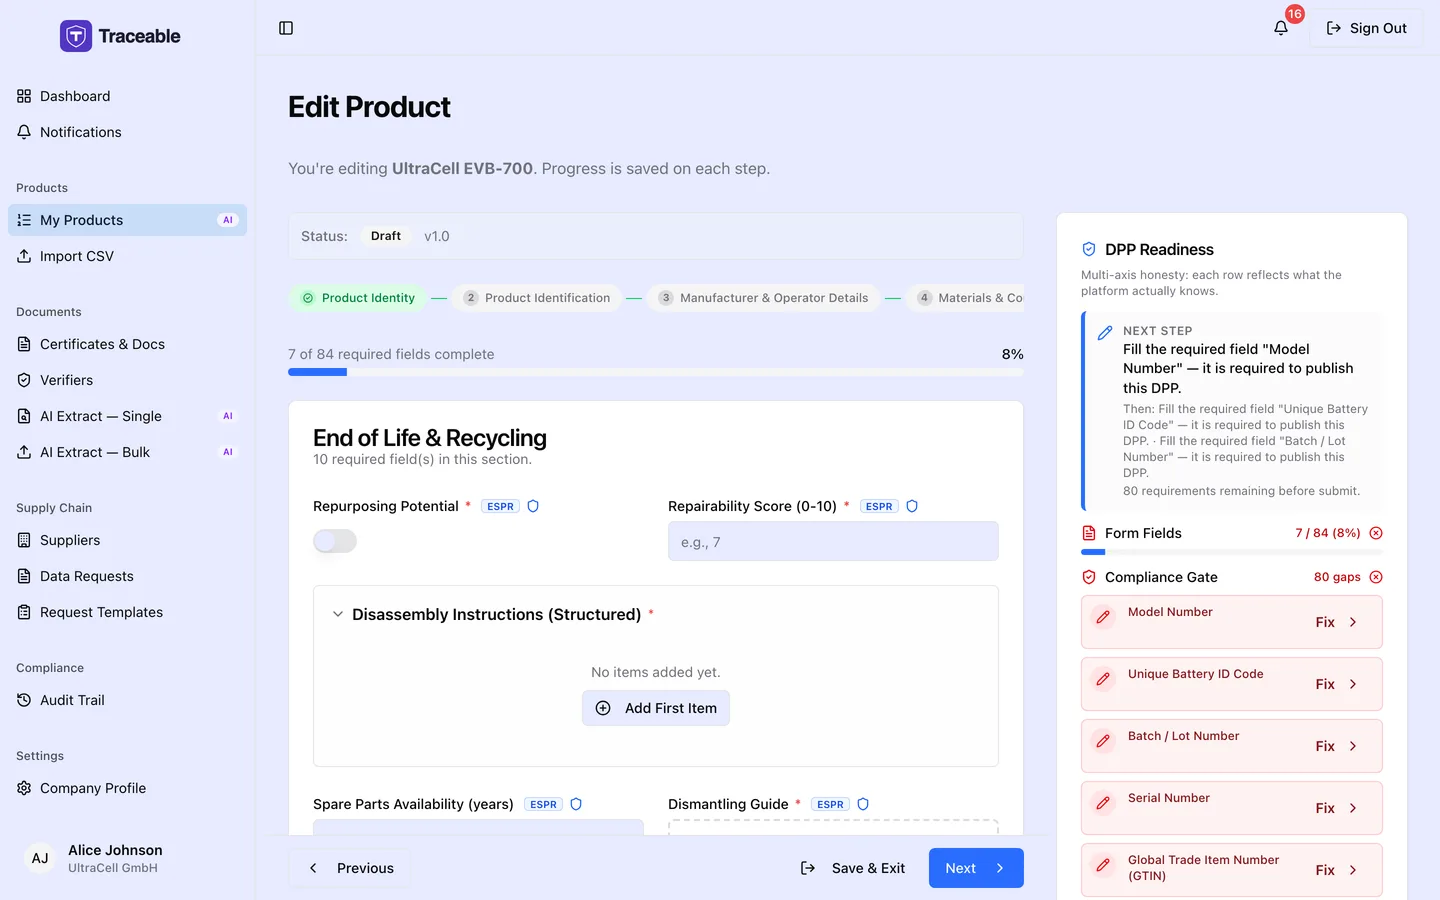Click ESPR badge next to Repairability Score
Image resolution: width=1440 pixels, height=900 pixels.
click(x=879, y=506)
